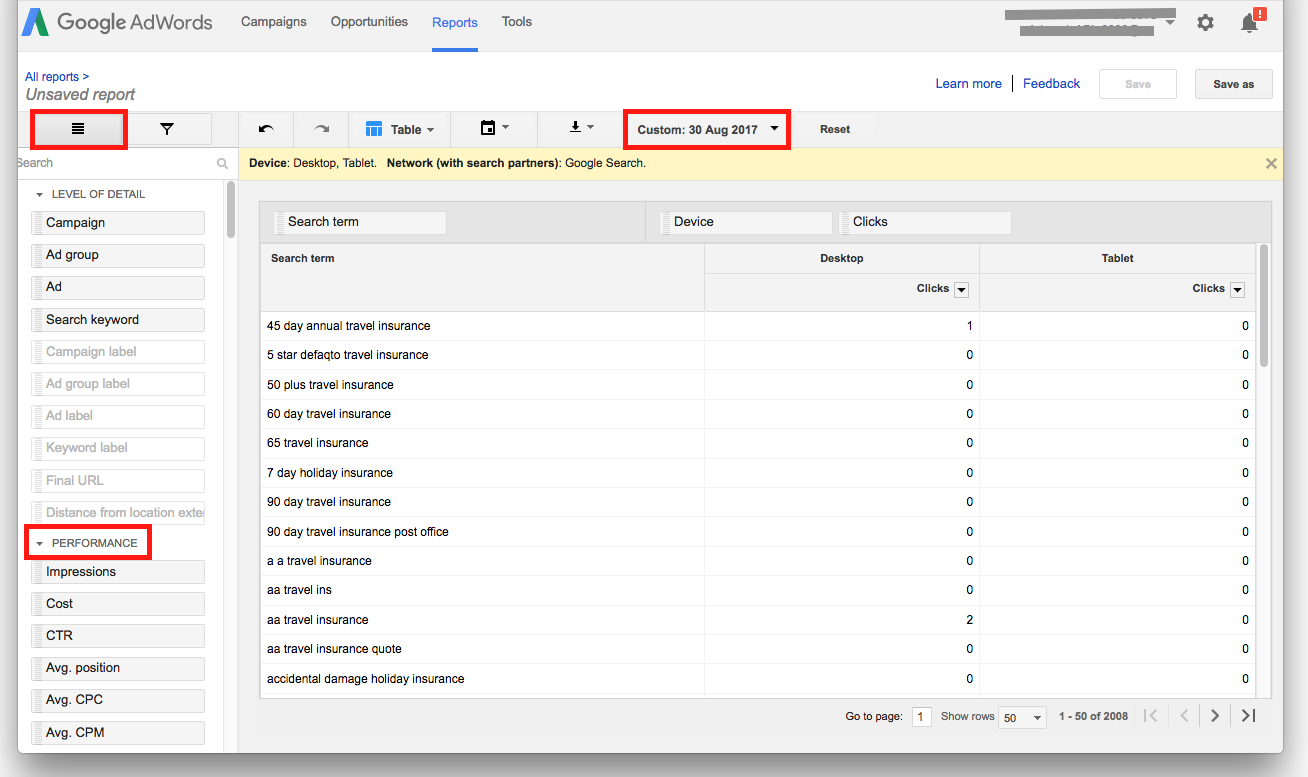The width and height of the screenshot is (1308, 777).
Task: Select row '90 day travel insurance post office'
Action: pyautogui.click(x=758, y=532)
